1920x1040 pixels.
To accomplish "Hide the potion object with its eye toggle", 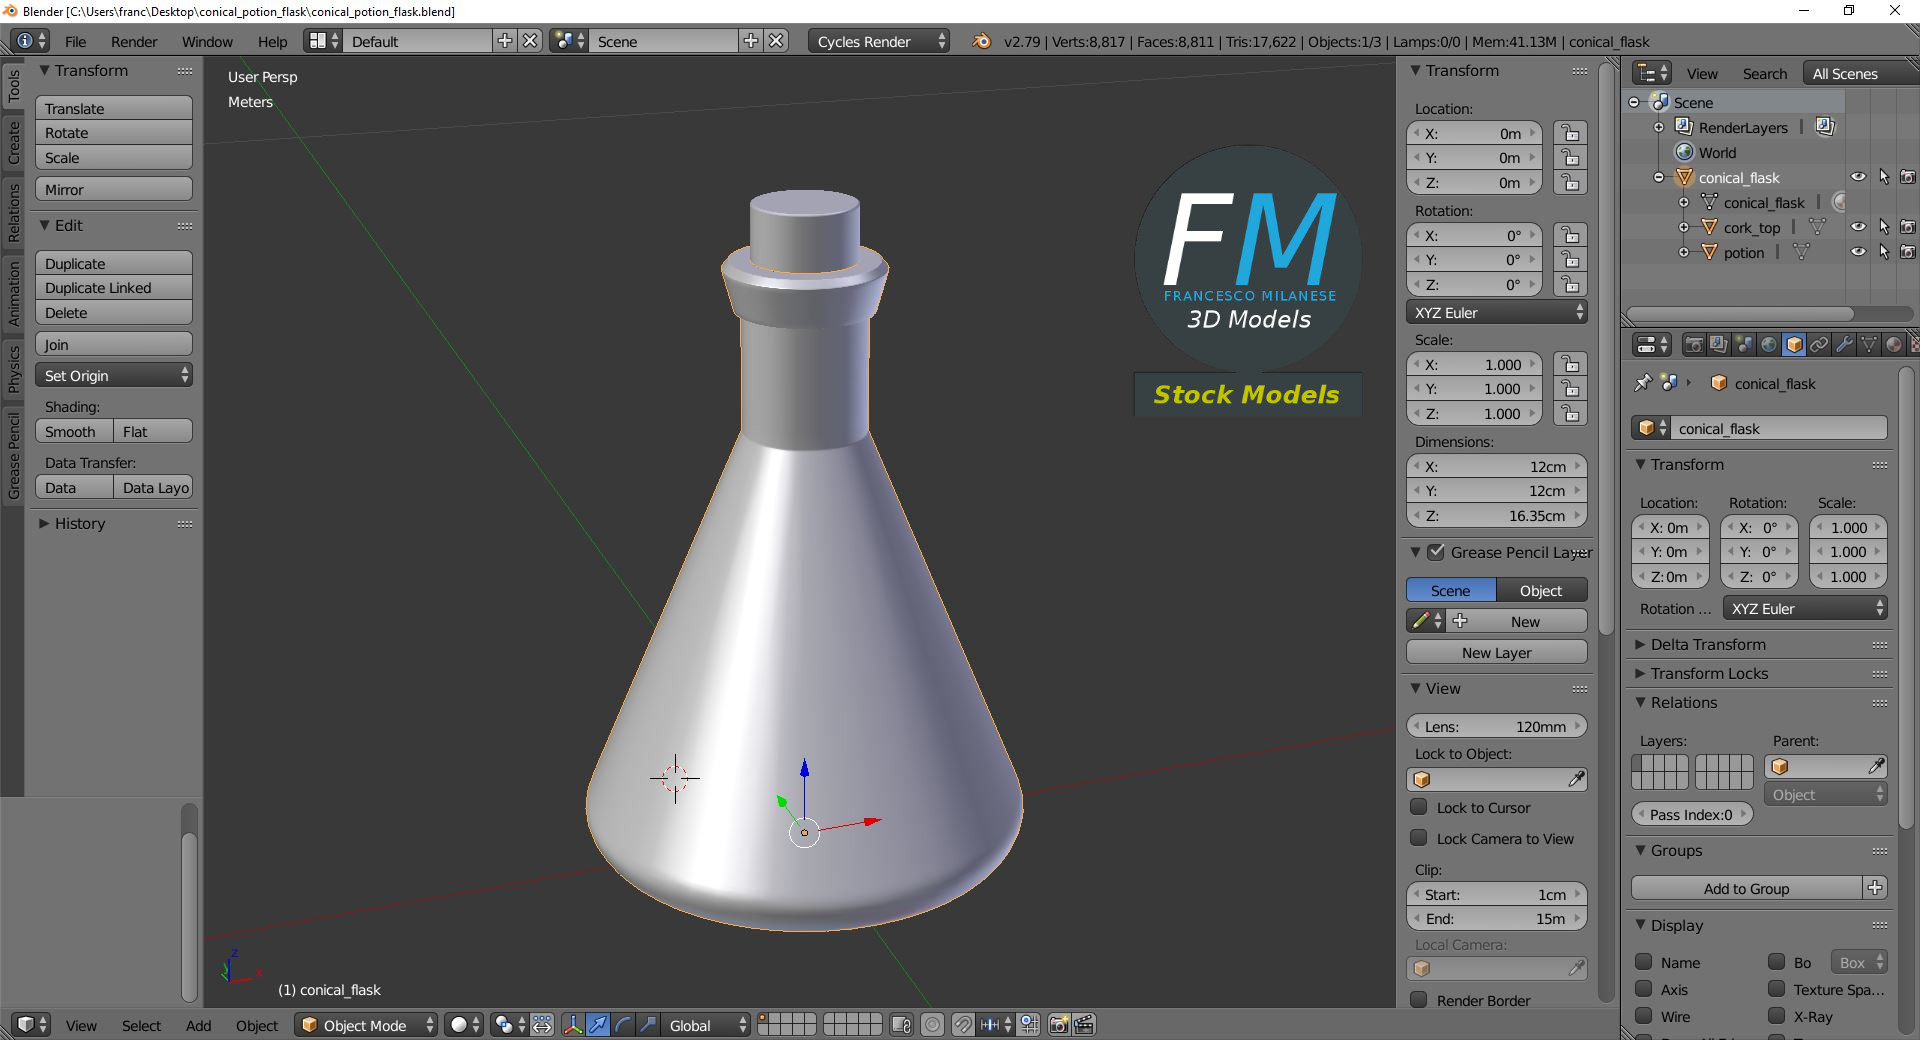I will point(1859,251).
